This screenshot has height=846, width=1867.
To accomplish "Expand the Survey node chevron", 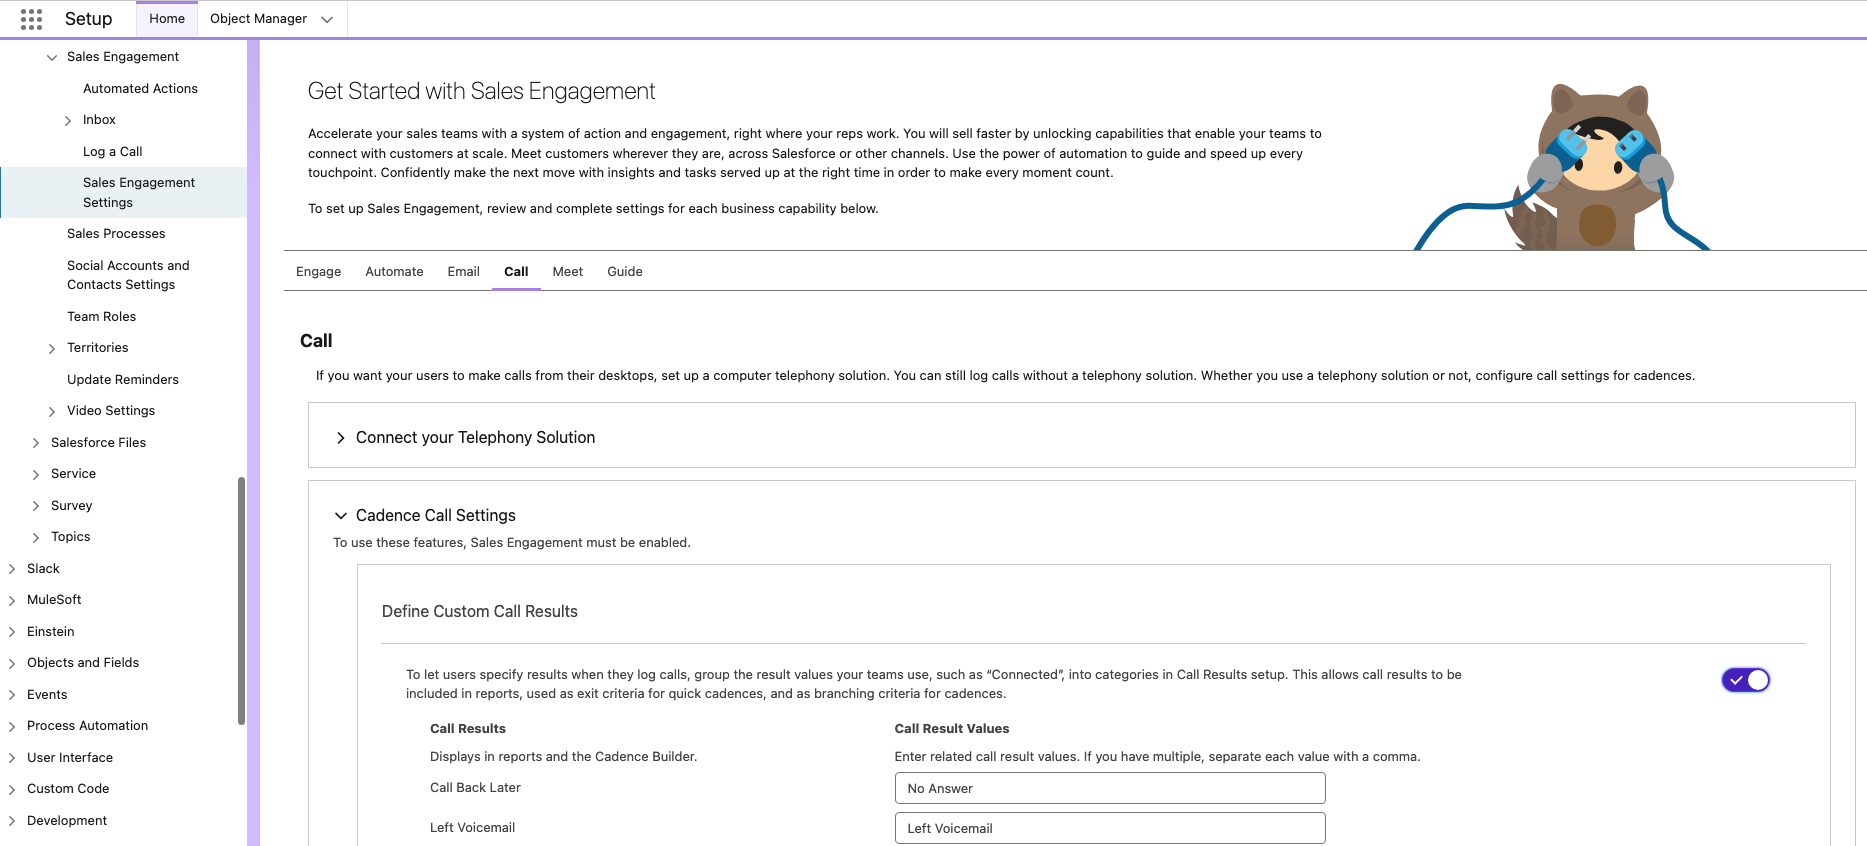I will tap(36, 506).
